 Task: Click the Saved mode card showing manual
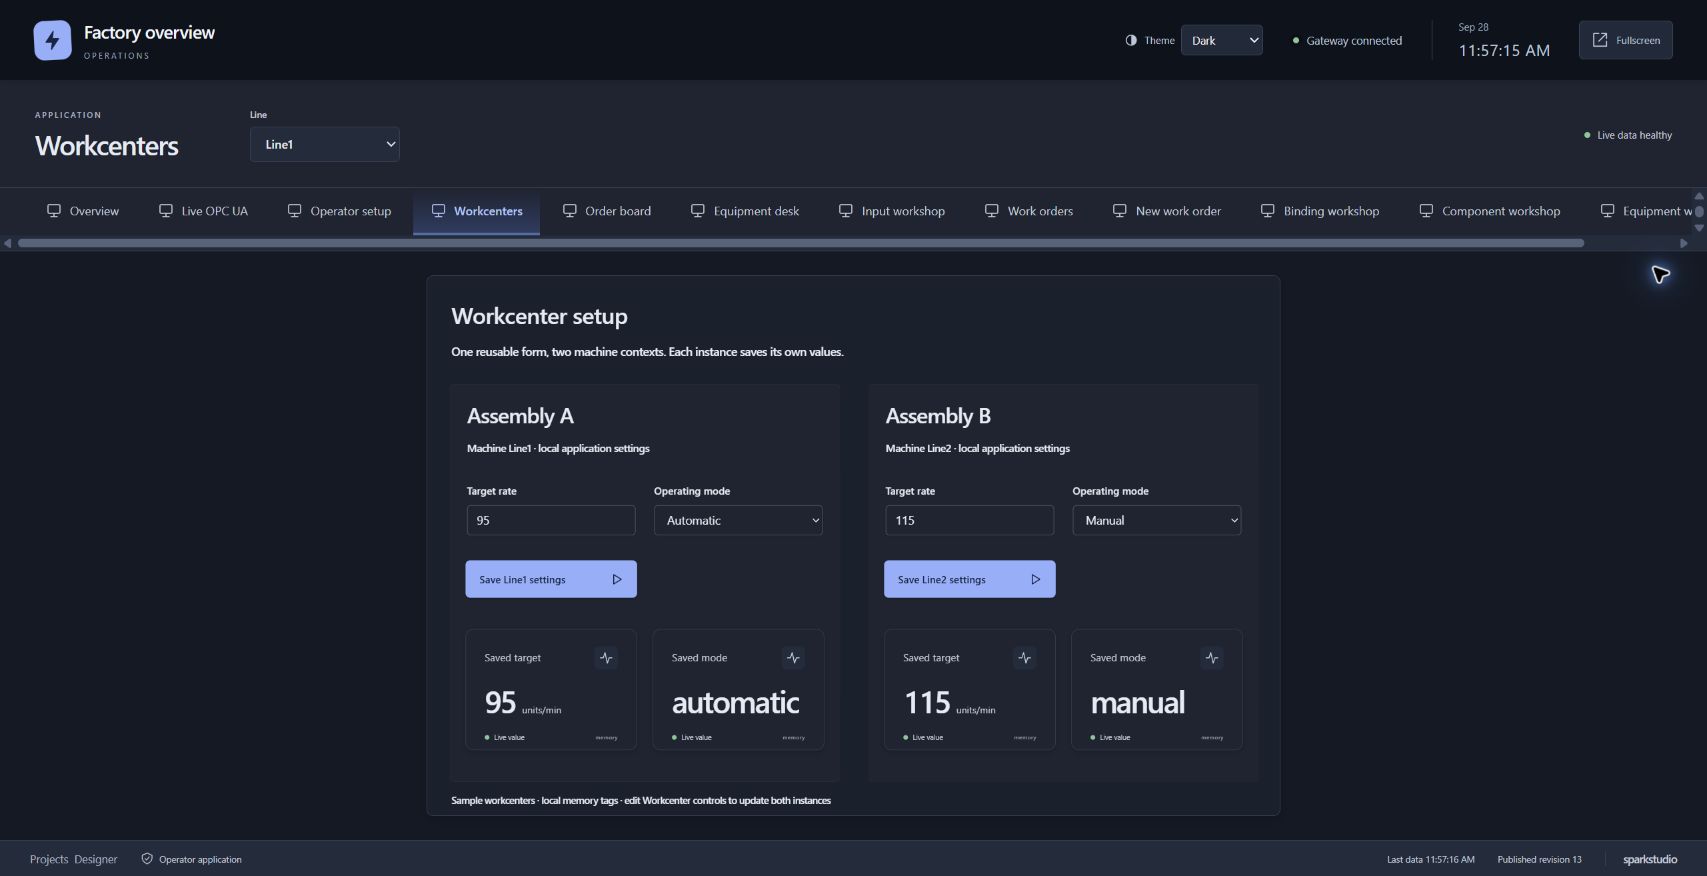click(1157, 689)
